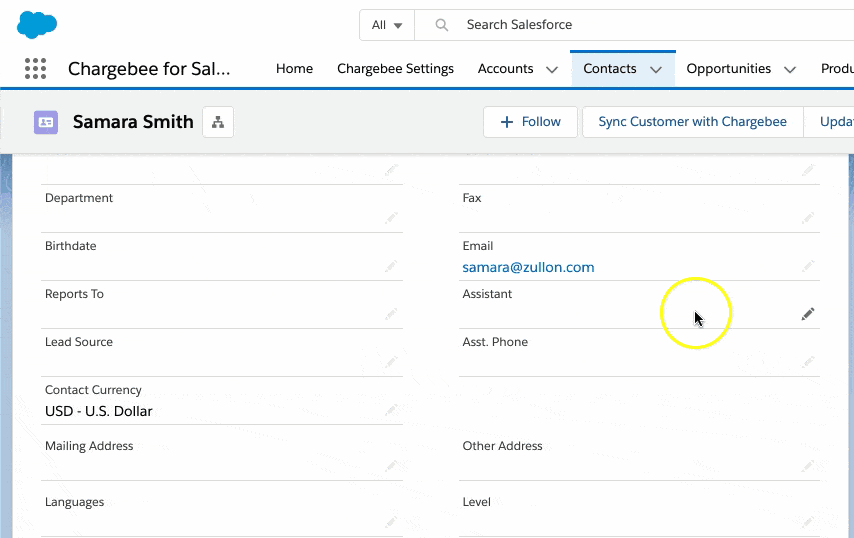
Task: Edit the Email field pencil icon
Action: [x=808, y=267]
